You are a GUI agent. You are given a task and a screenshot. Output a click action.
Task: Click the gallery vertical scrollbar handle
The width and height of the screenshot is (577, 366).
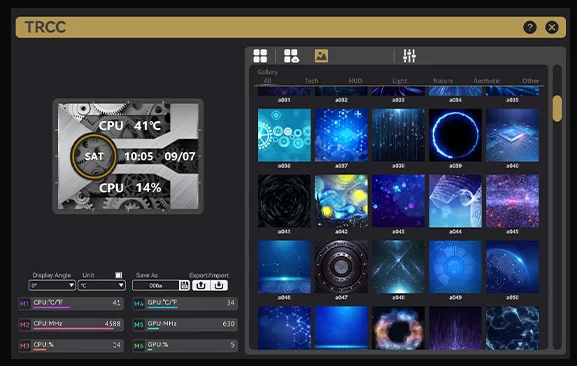pos(557,108)
